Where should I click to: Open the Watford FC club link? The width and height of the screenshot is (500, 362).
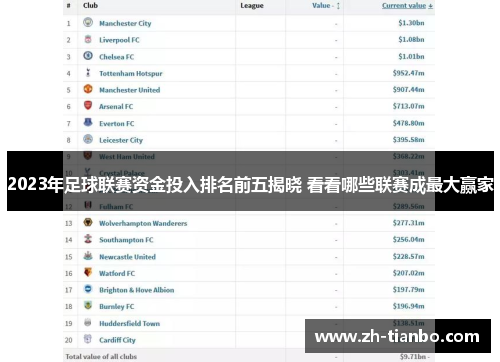tap(117, 274)
